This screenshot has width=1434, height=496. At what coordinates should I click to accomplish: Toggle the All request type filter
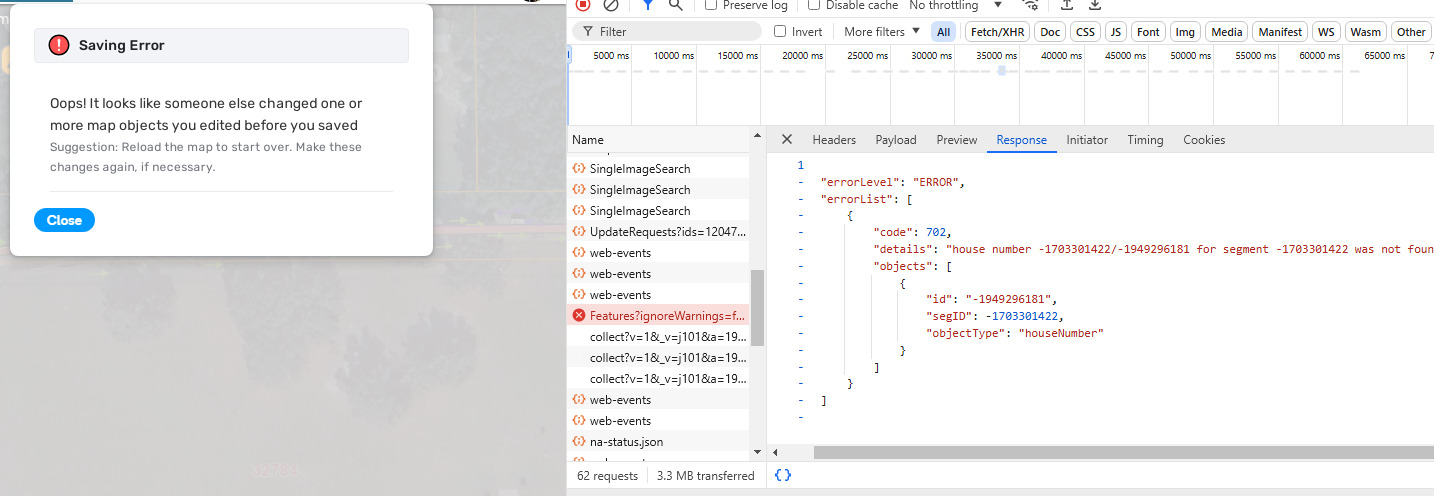tap(943, 32)
